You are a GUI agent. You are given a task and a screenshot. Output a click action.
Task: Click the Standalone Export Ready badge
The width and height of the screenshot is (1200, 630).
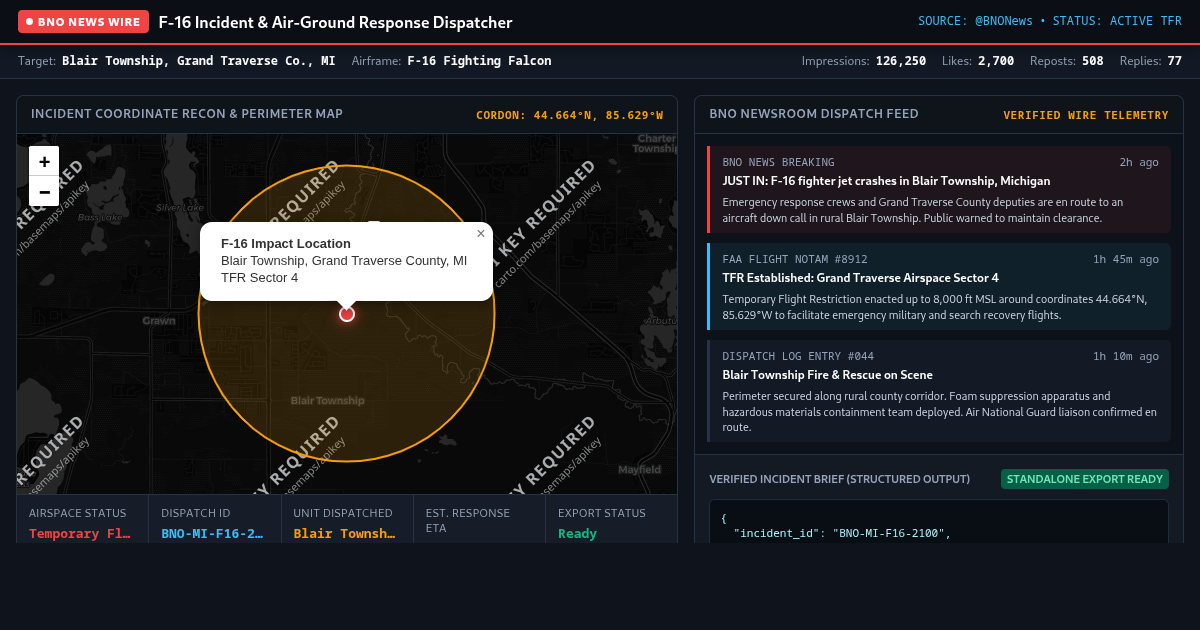click(x=1085, y=479)
